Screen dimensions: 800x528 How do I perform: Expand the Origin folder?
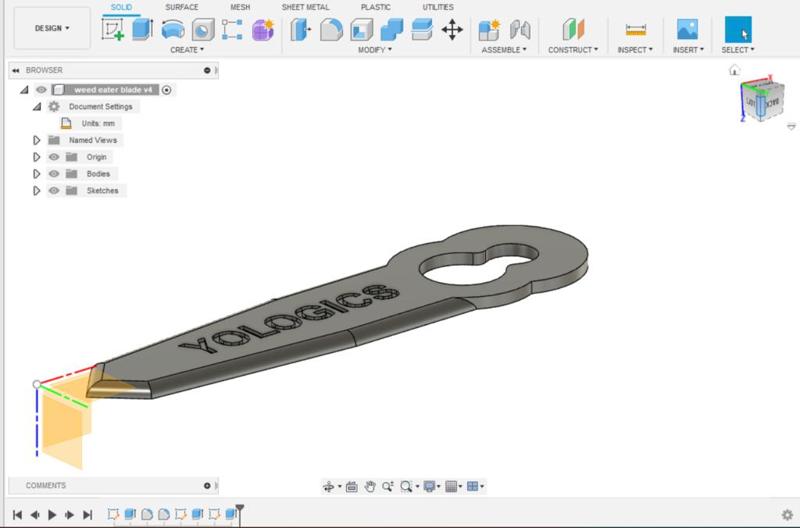point(36,157)
